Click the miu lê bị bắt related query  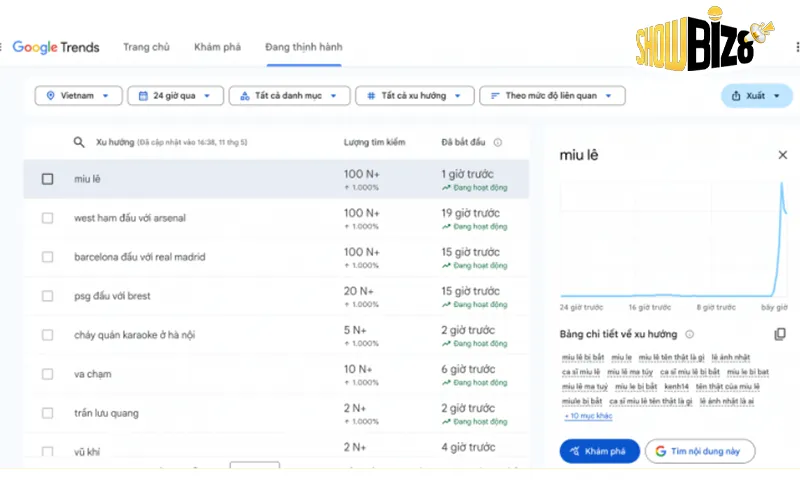coord(583,357)
